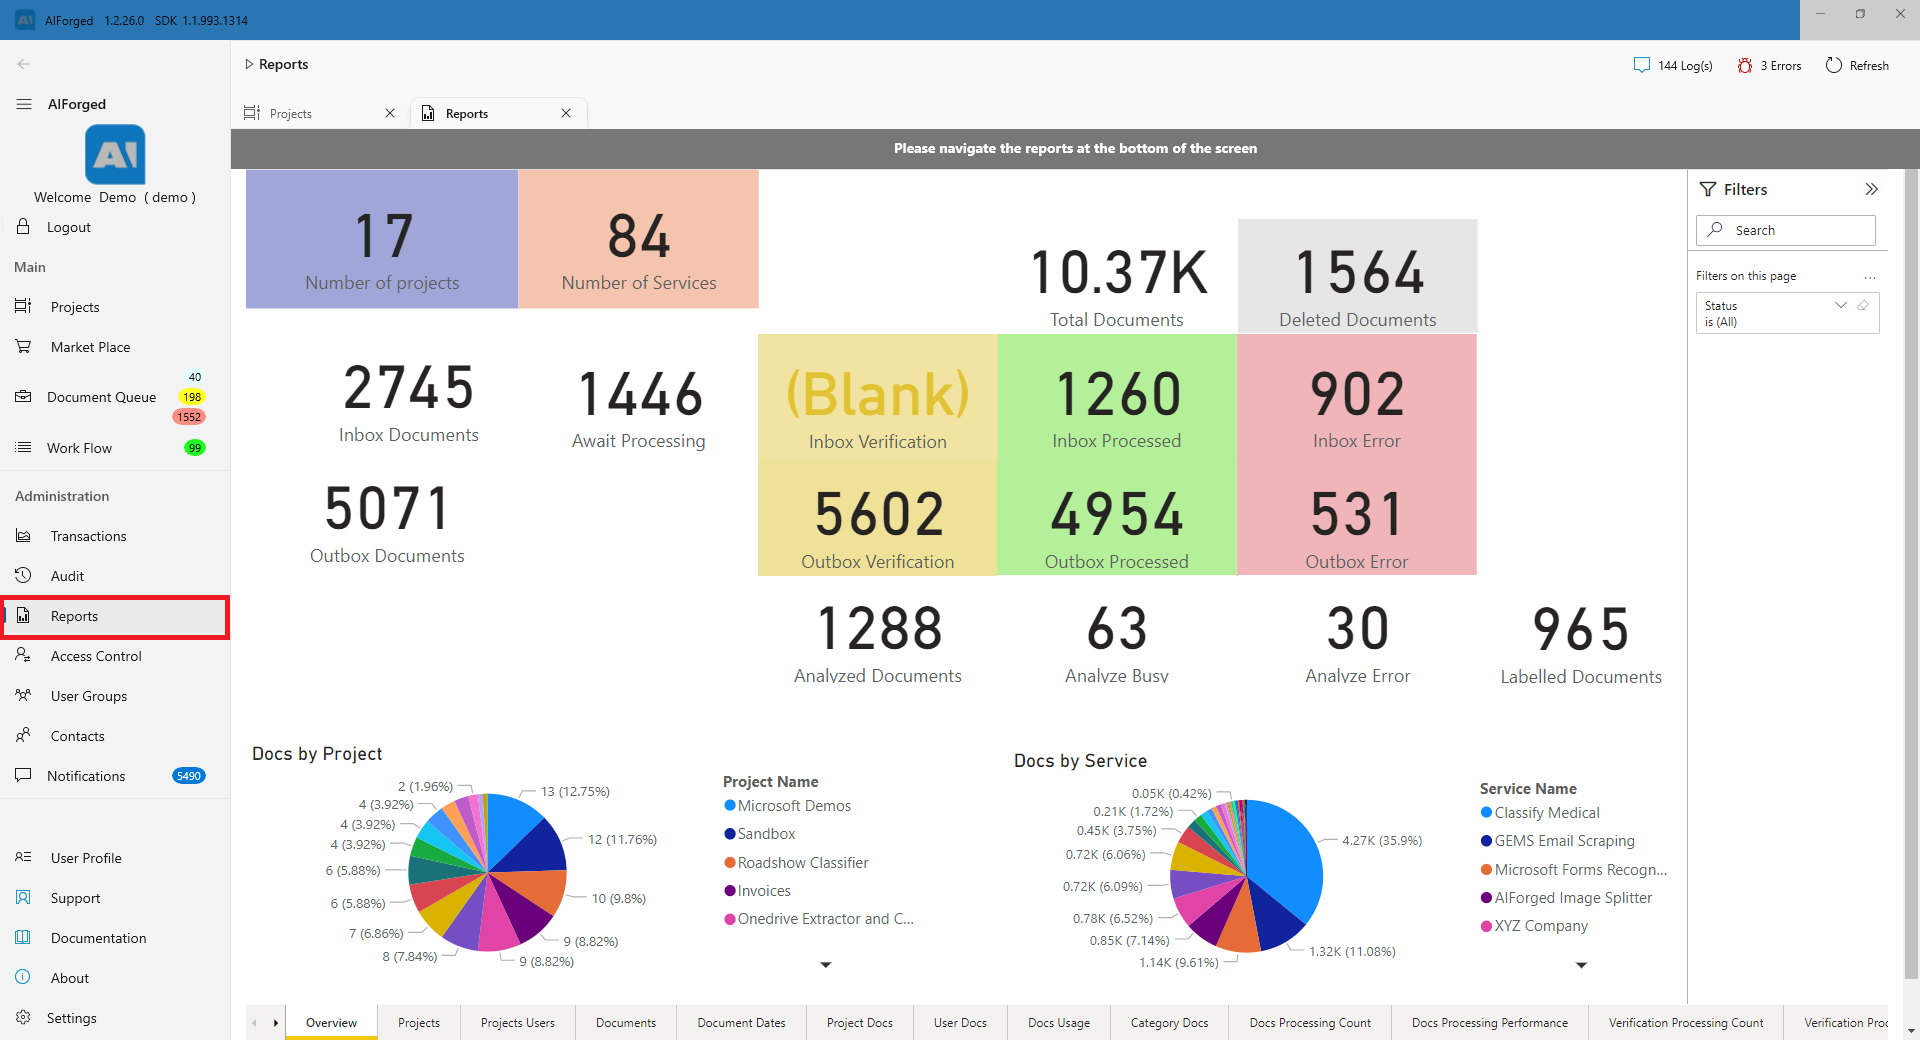Open User Docs report tab
Screen dimensions: 1920x1040
pos(960,1023)
